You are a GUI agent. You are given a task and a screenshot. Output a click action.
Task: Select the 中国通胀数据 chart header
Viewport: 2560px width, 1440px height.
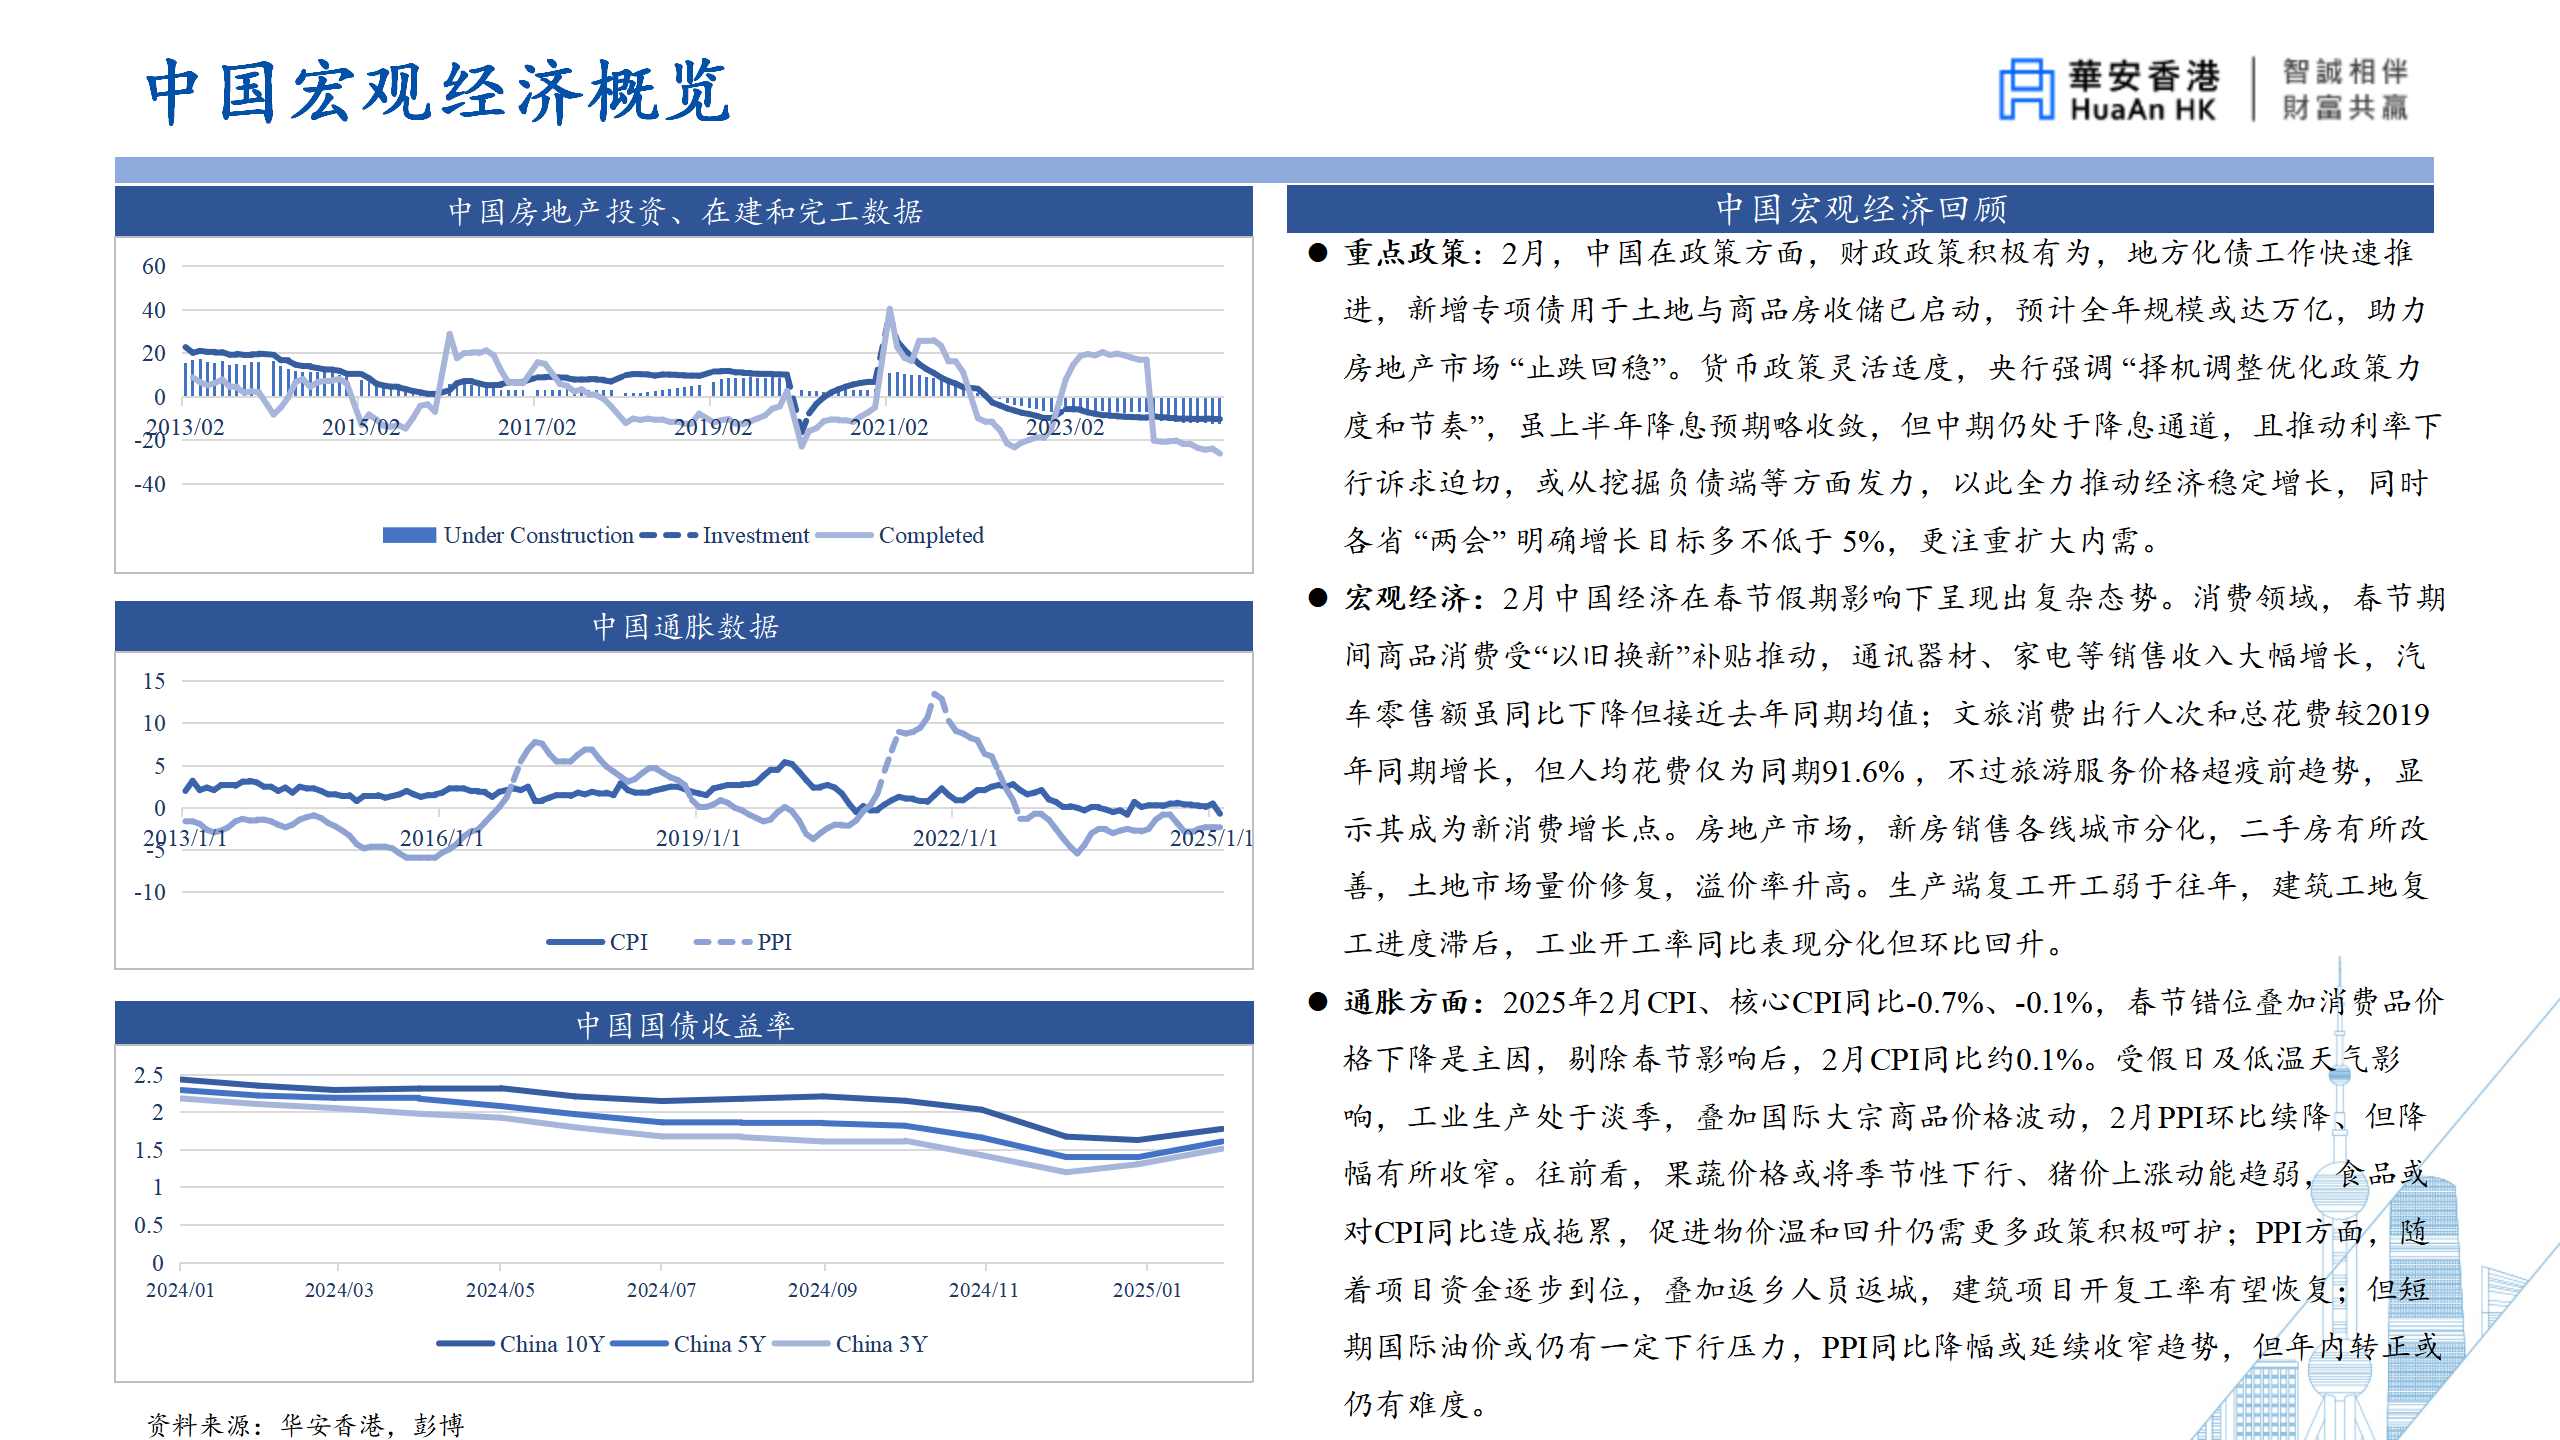[684, 626]
